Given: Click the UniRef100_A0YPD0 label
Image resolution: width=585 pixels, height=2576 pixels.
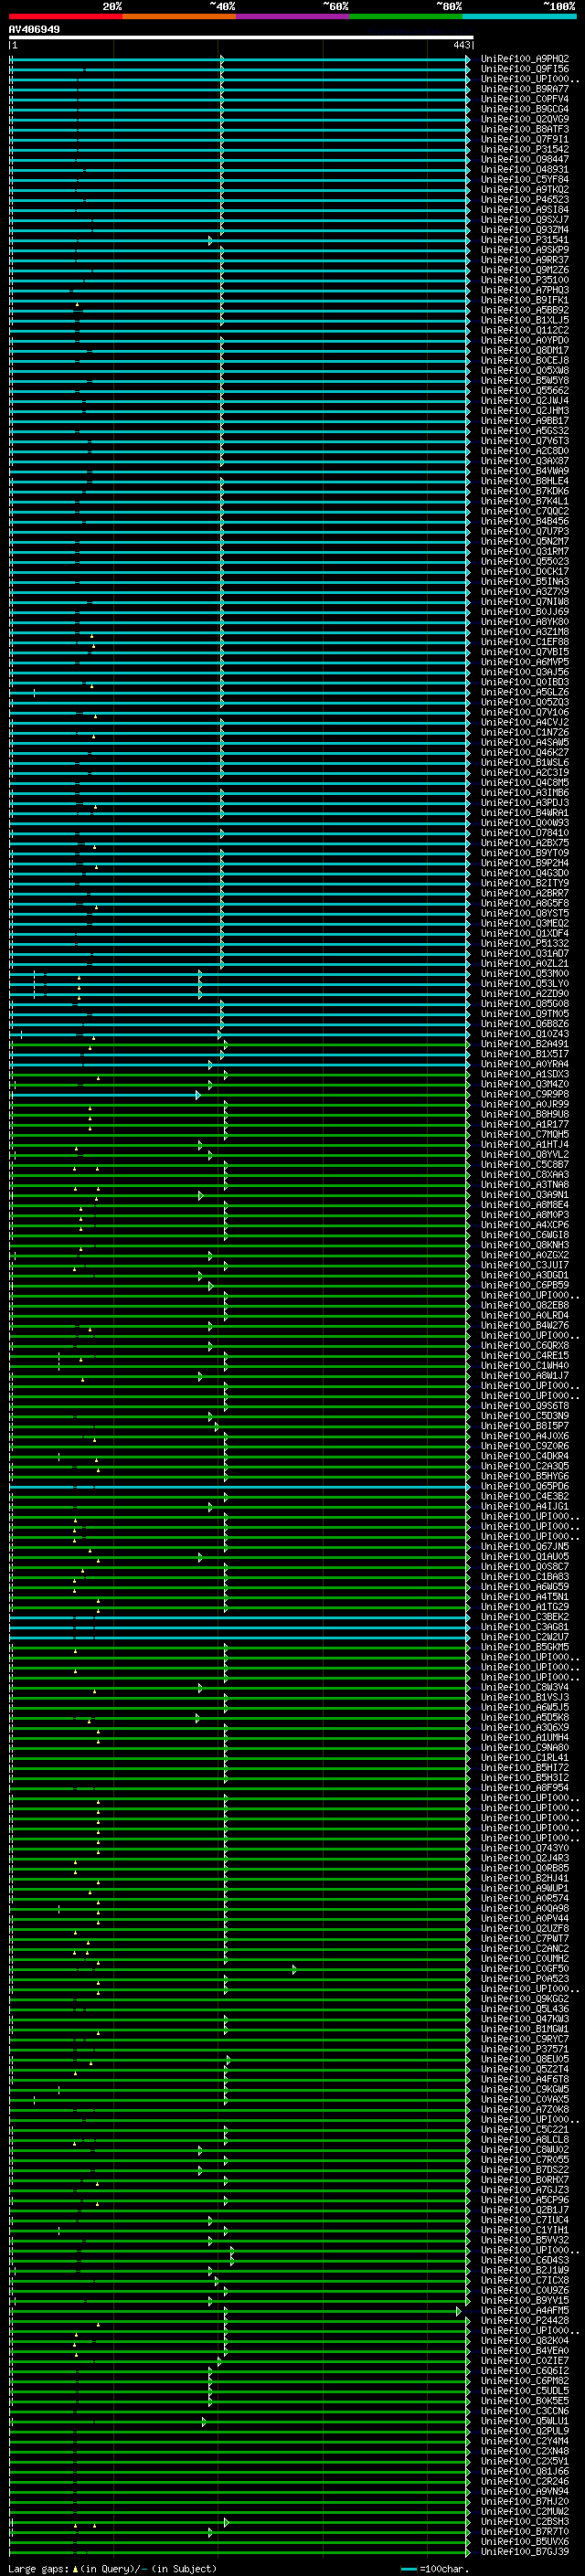Looking at the screenshot, I should pyautogui.click(x=525, y=340).
